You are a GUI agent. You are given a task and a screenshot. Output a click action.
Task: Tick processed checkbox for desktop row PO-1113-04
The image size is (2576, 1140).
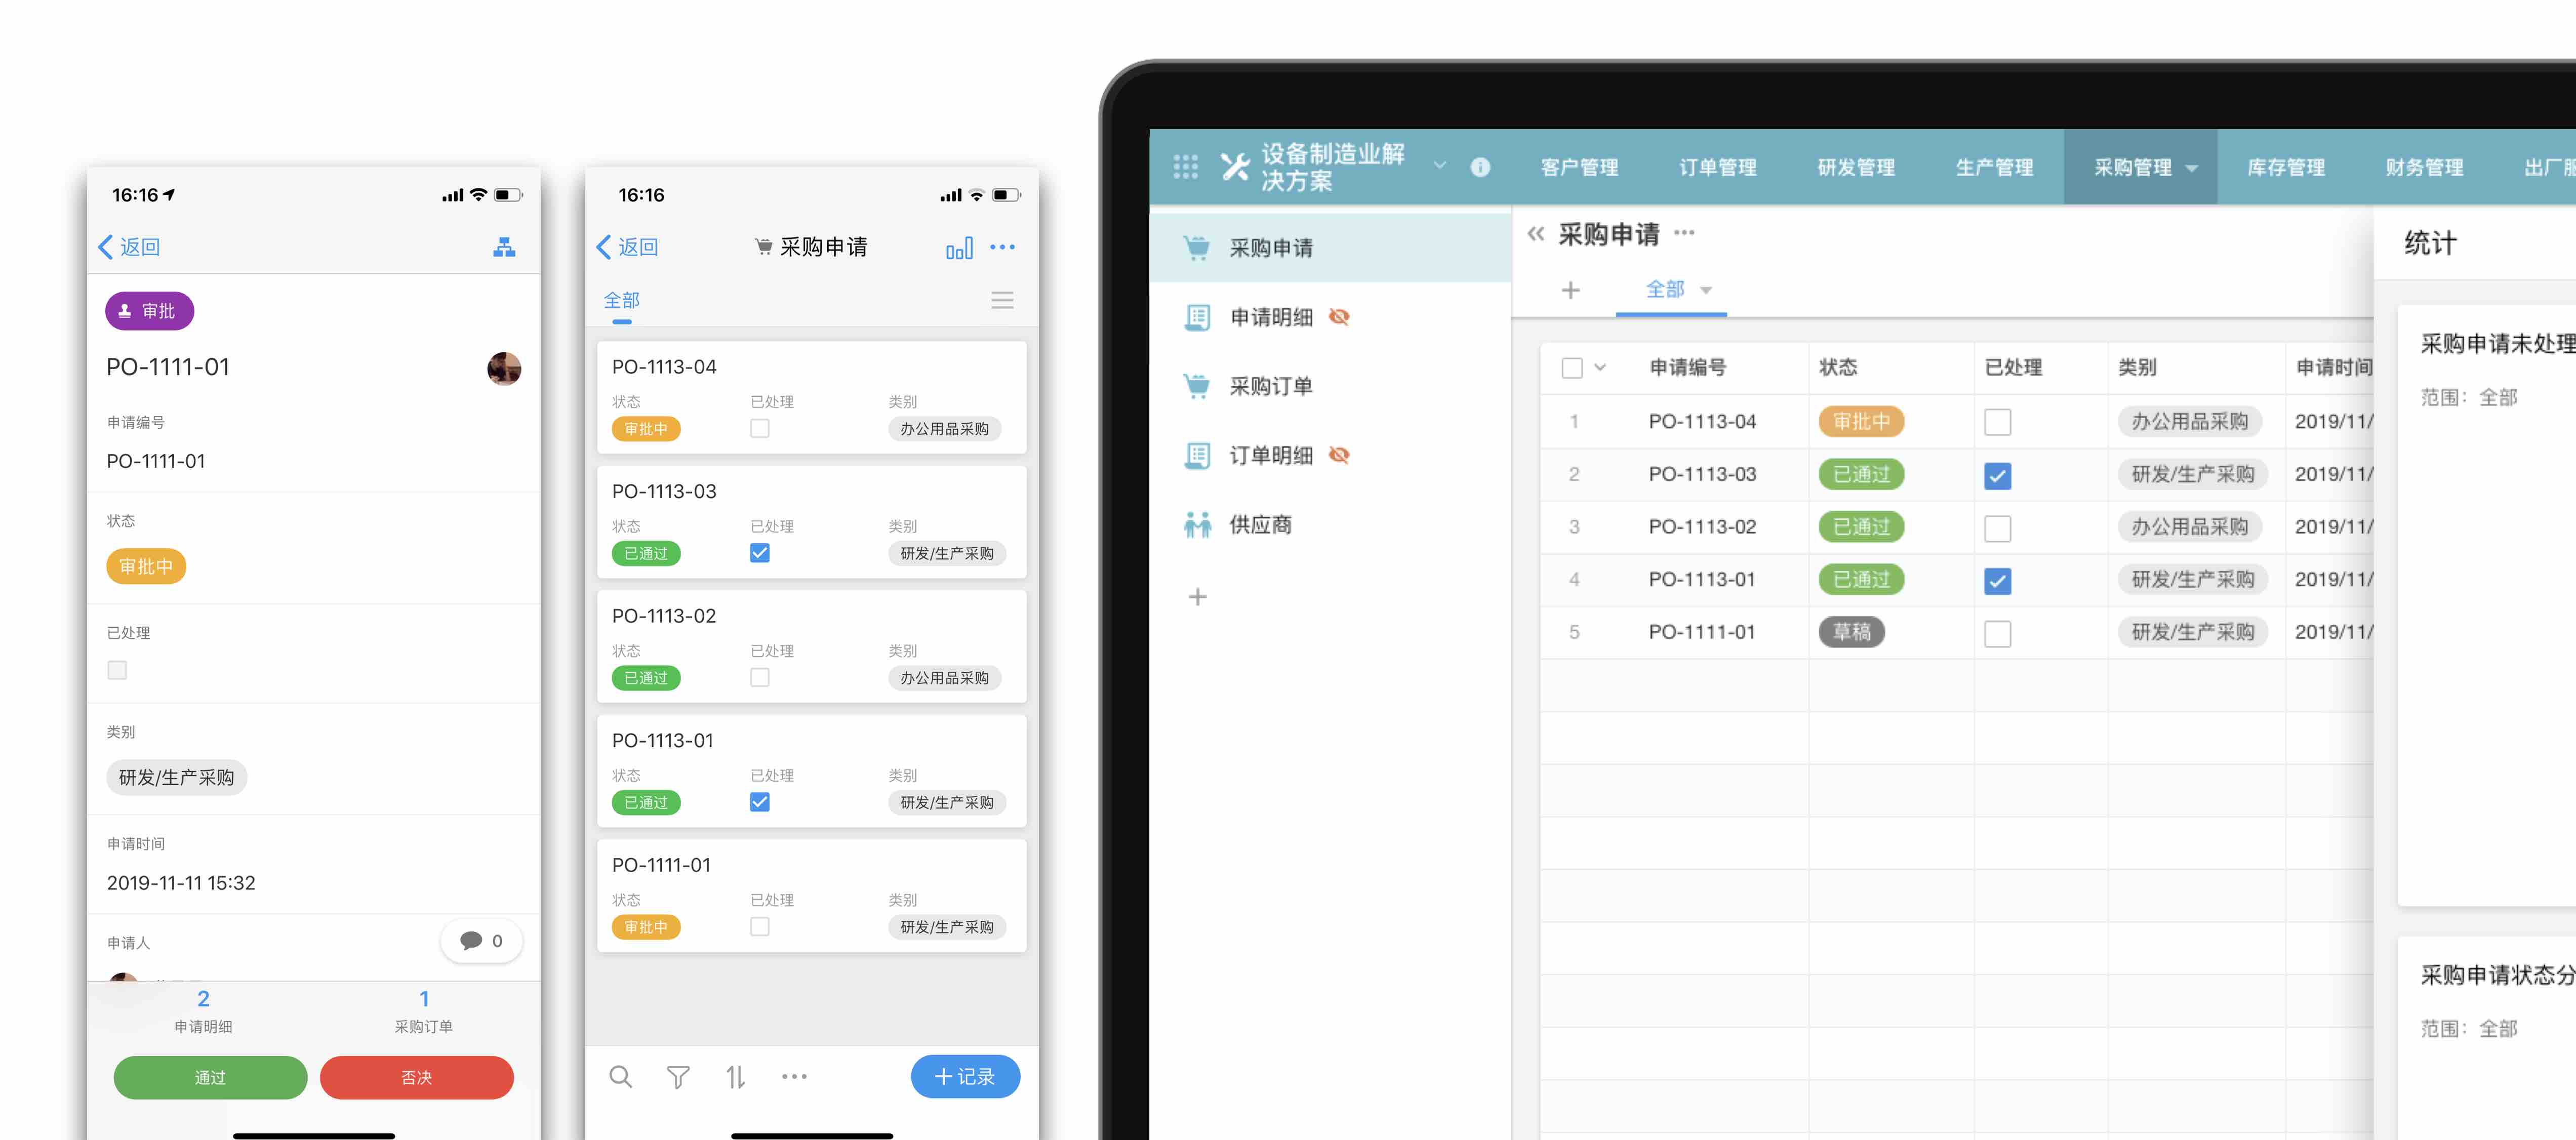1997,422
